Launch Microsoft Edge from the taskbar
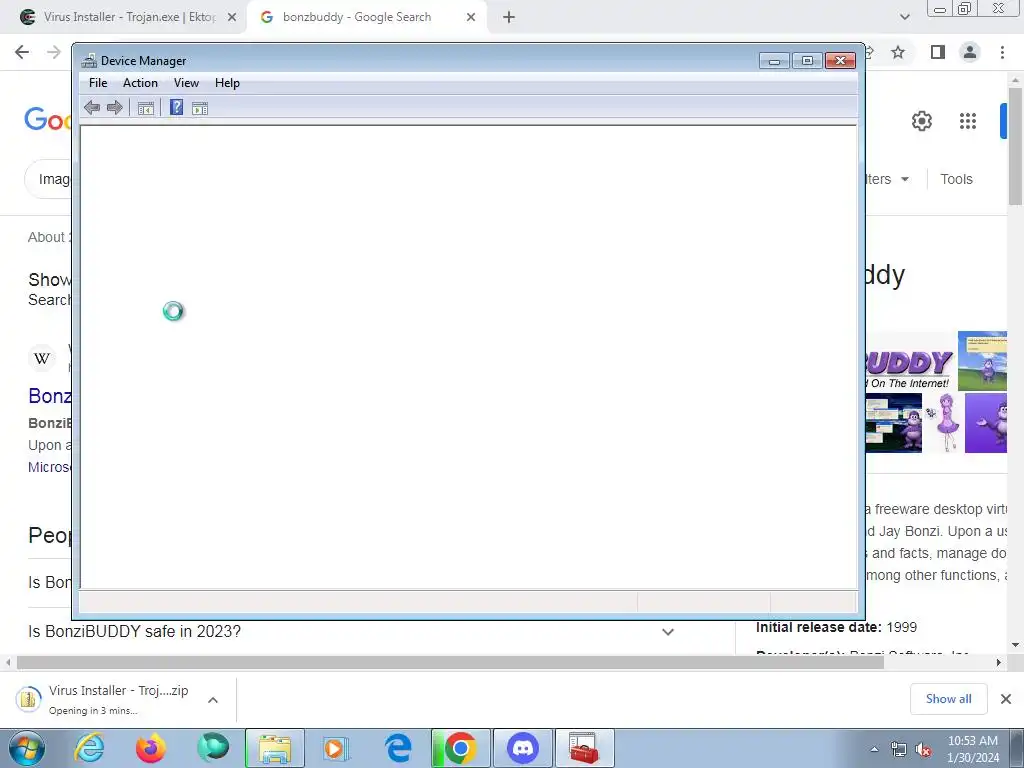Viewport: 1024px width, 768px height. coord(398,748)
